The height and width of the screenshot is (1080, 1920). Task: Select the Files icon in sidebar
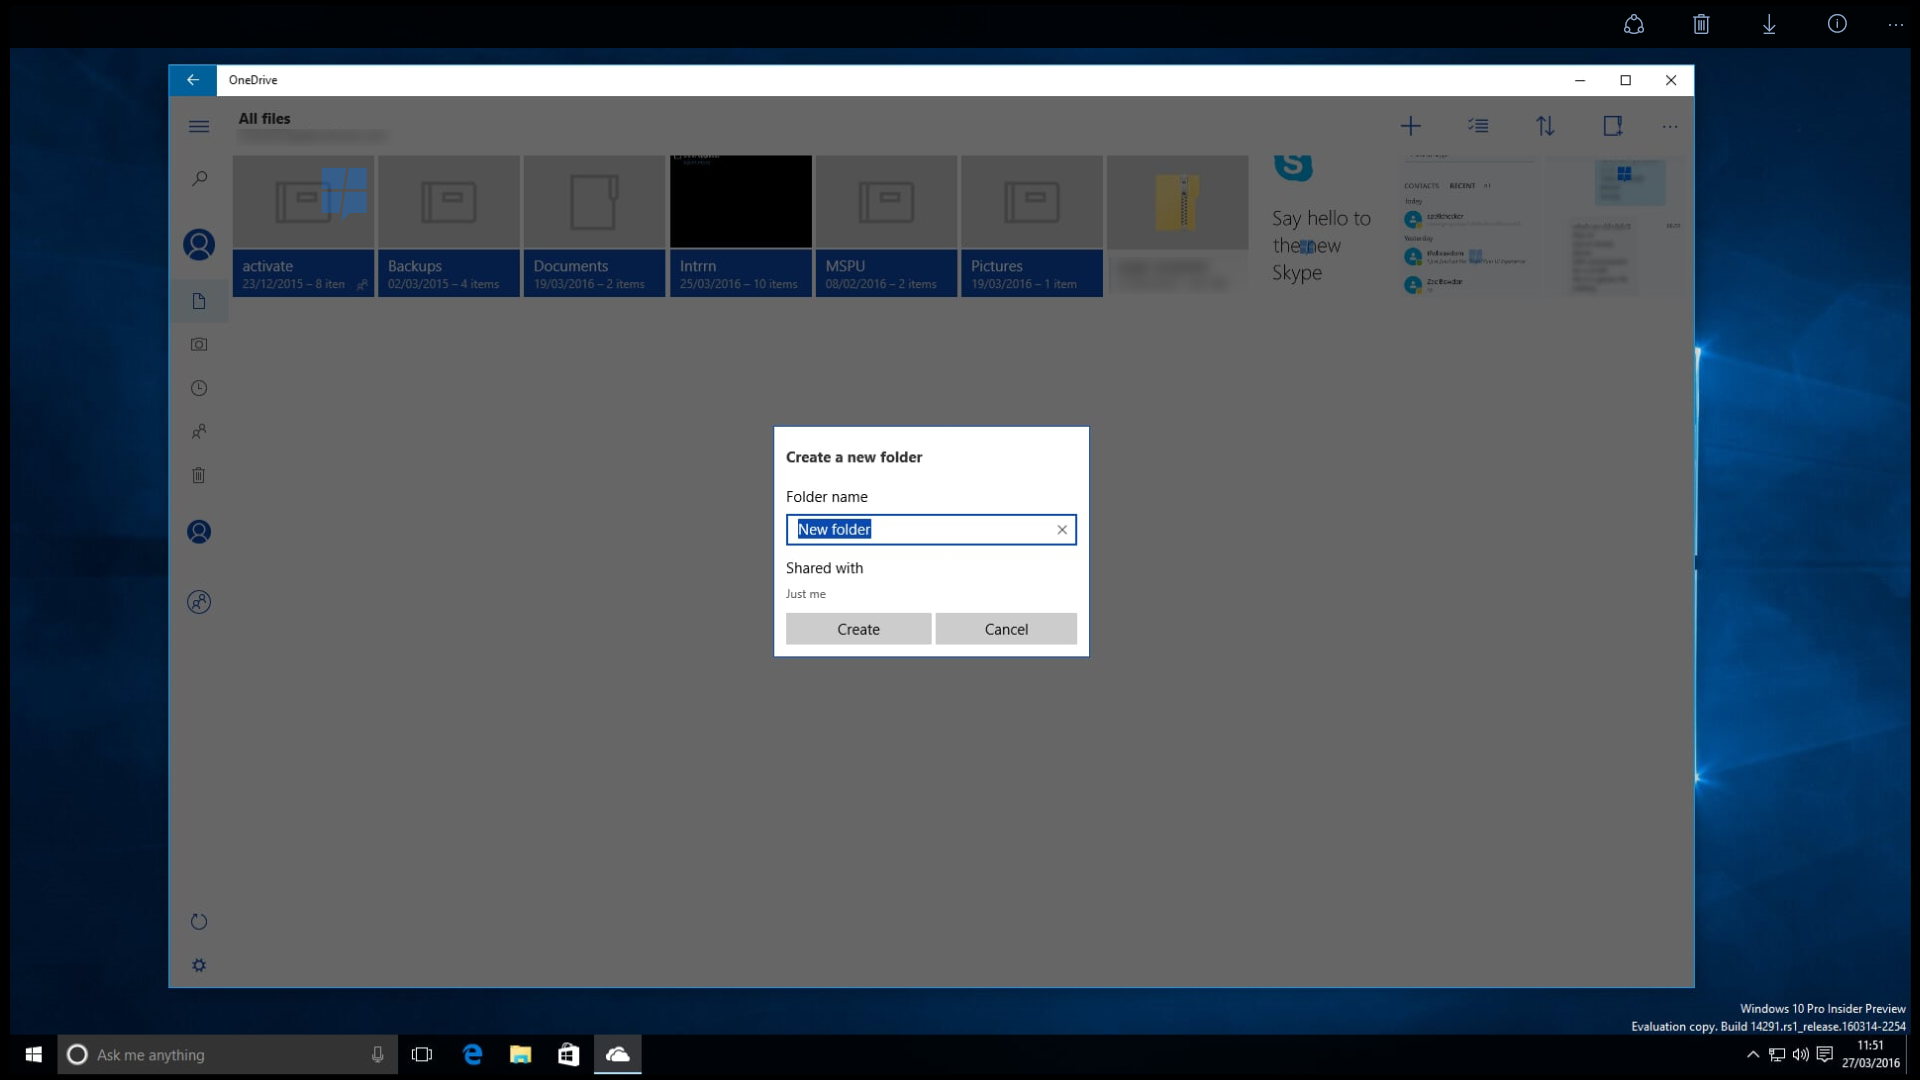199,301
